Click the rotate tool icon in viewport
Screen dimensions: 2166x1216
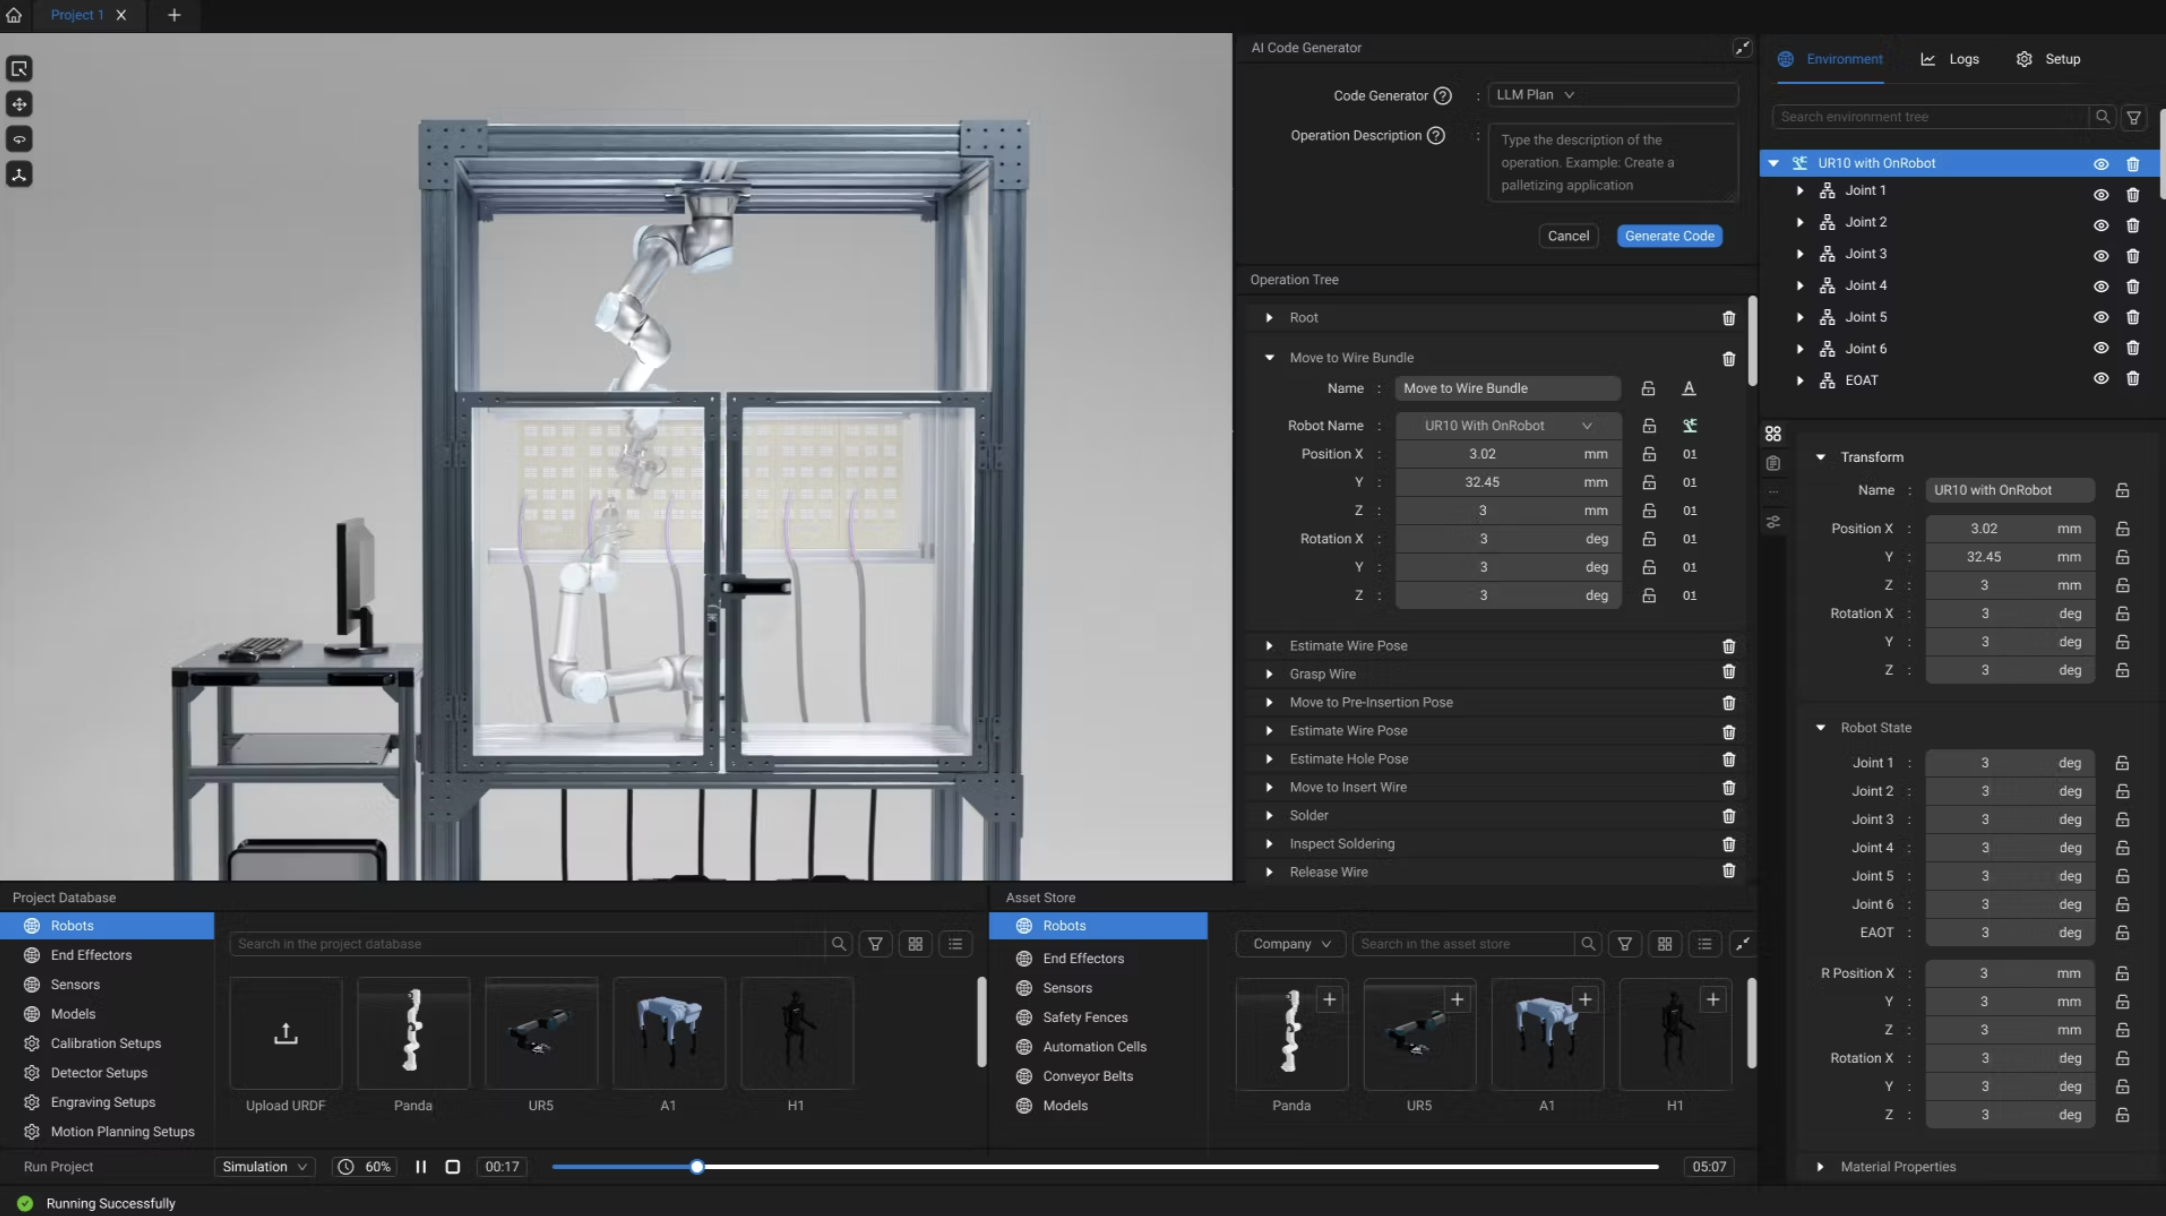click(19, 139)
